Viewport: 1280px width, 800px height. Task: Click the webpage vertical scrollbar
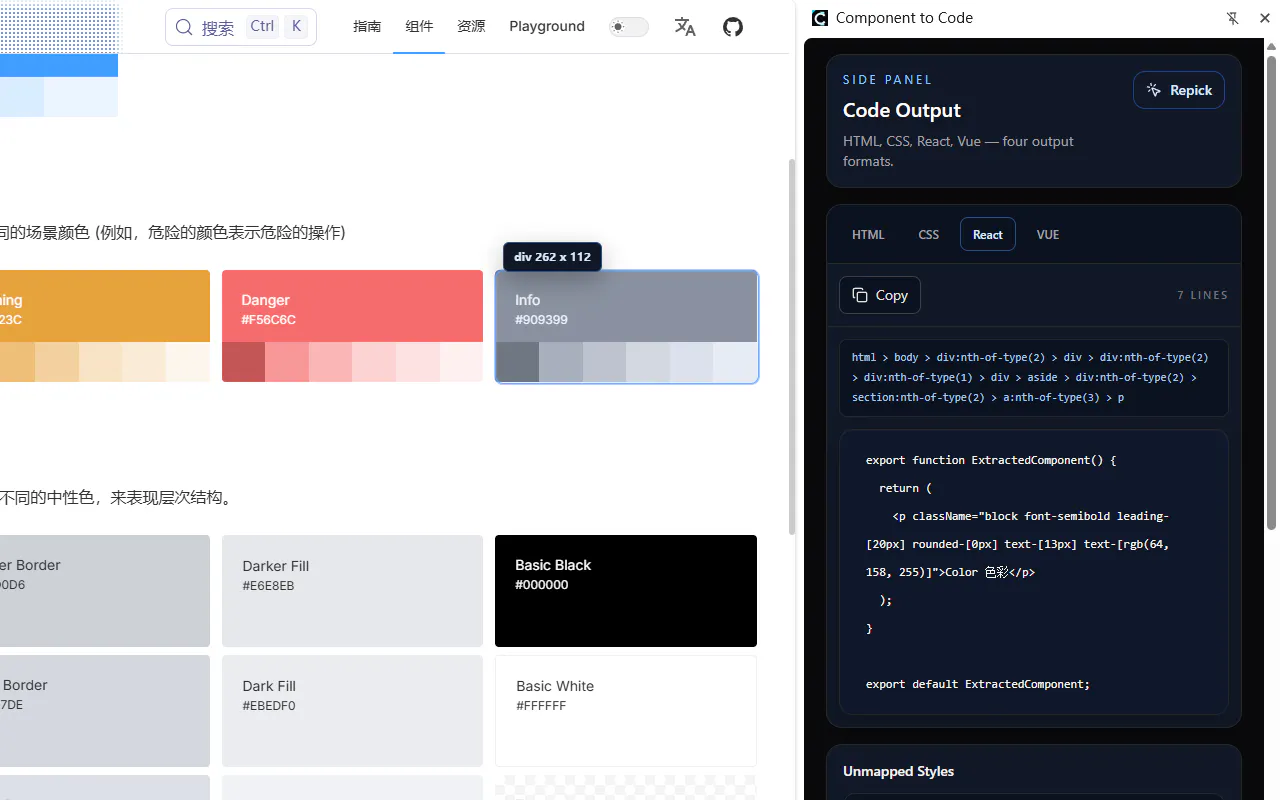pyautogui.click(x=793, y=346)
